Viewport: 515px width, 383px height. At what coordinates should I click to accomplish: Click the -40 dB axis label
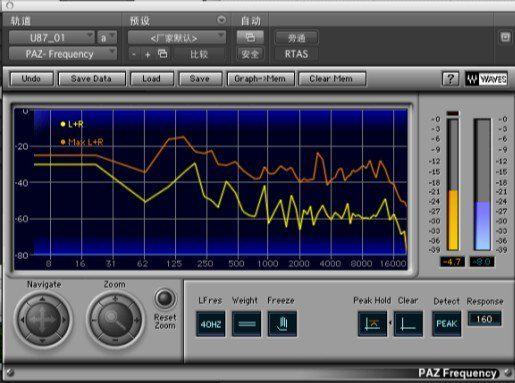(22, 183)
